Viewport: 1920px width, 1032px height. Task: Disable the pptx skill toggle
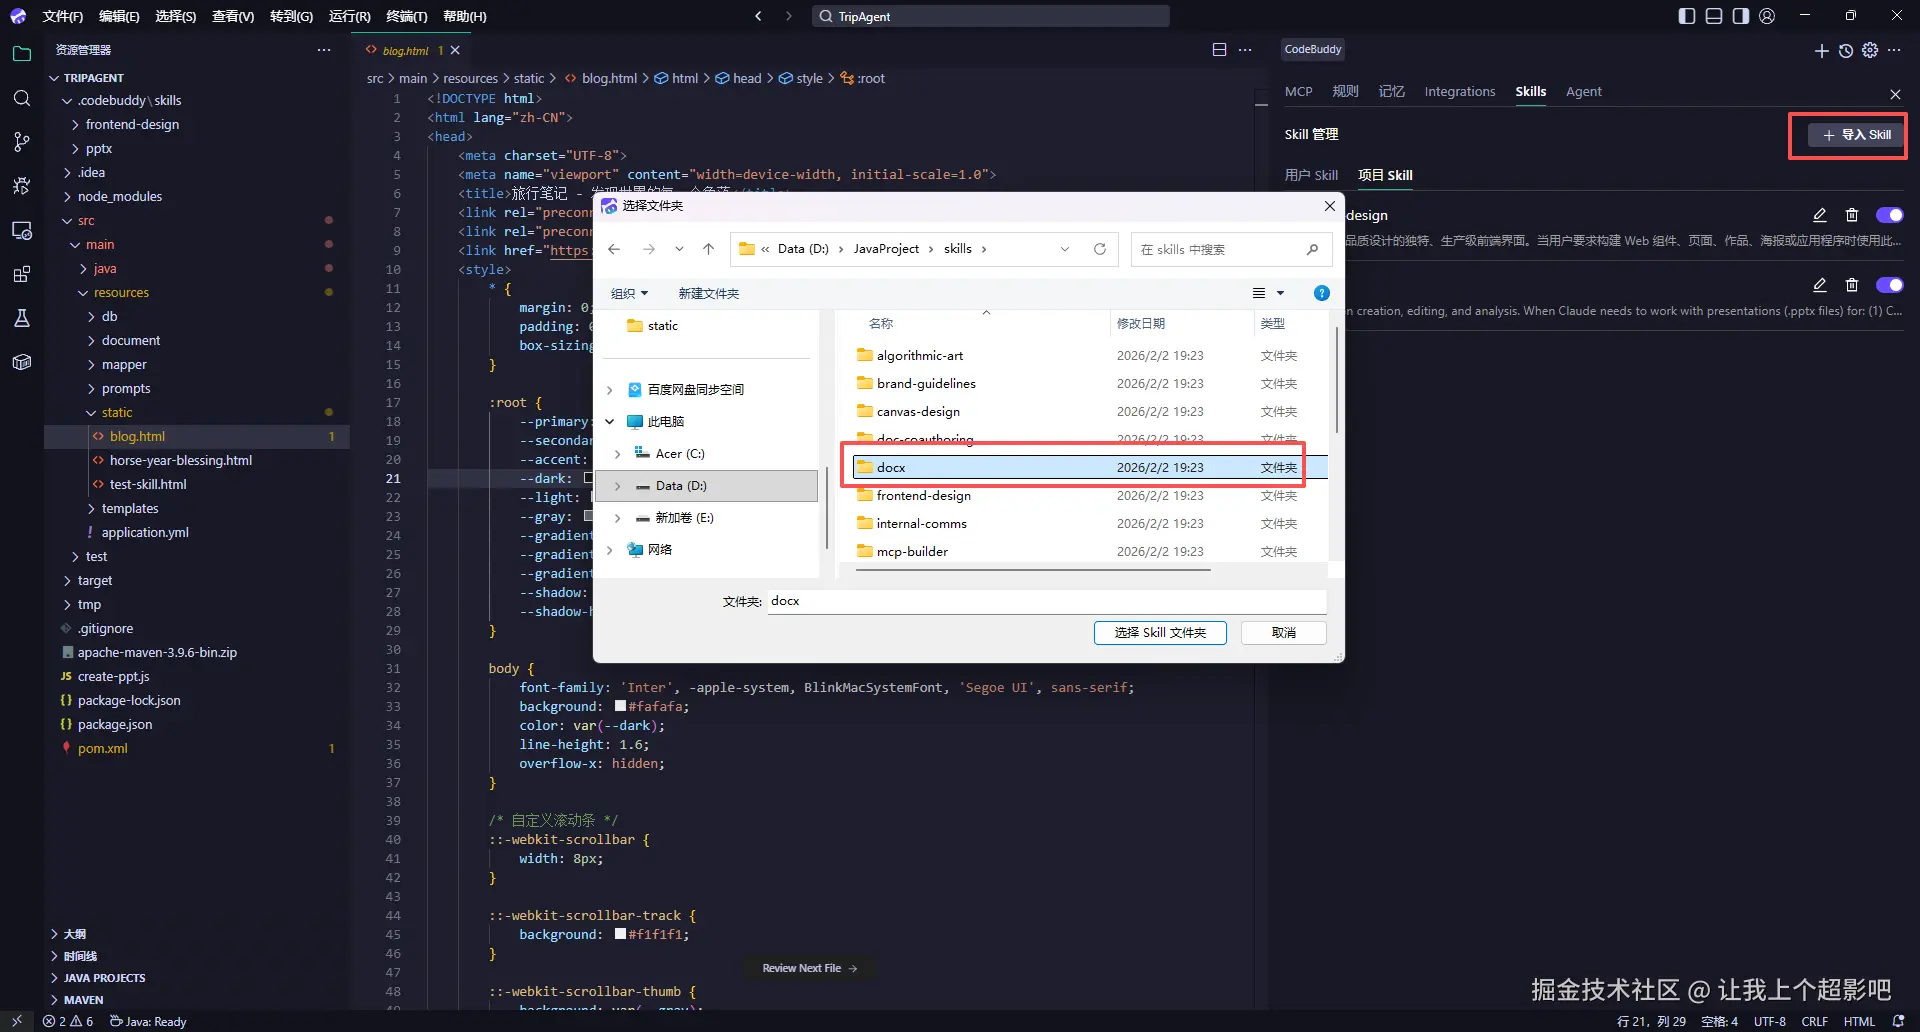click(1889, 285)
